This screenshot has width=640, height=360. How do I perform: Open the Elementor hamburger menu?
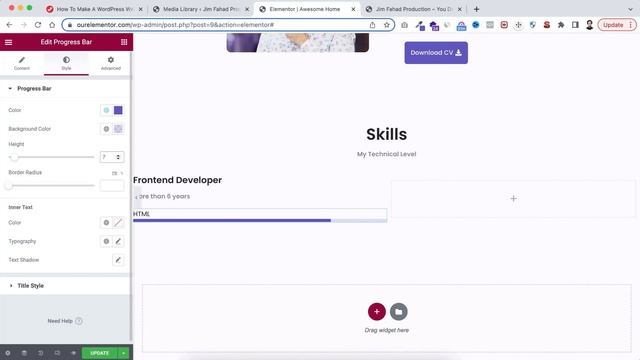(9, 42)
